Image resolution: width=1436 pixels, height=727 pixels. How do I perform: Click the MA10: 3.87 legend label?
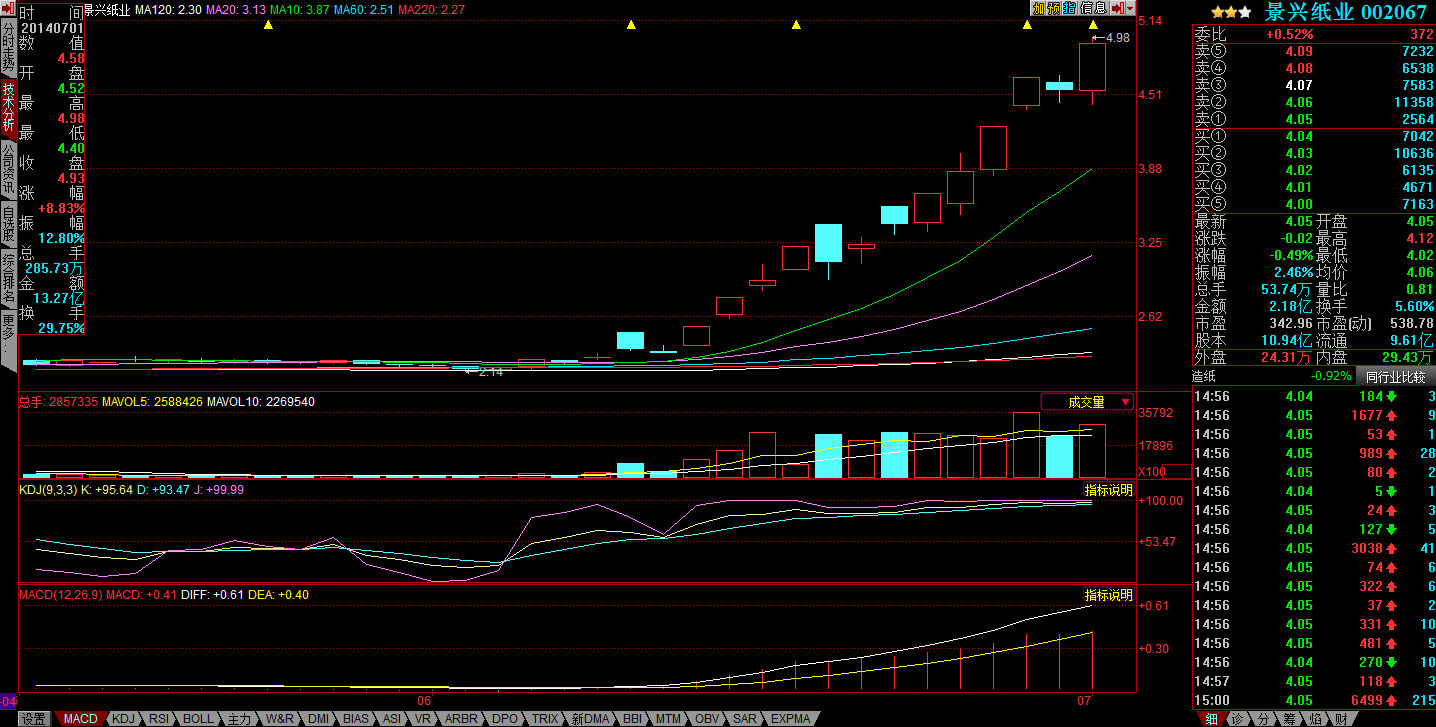(298, 9)
